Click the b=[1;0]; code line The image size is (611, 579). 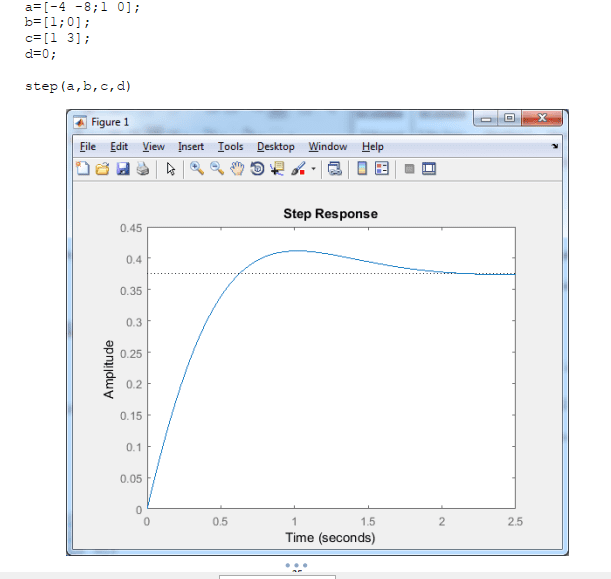pyautogui.click(x=57, y=22)
